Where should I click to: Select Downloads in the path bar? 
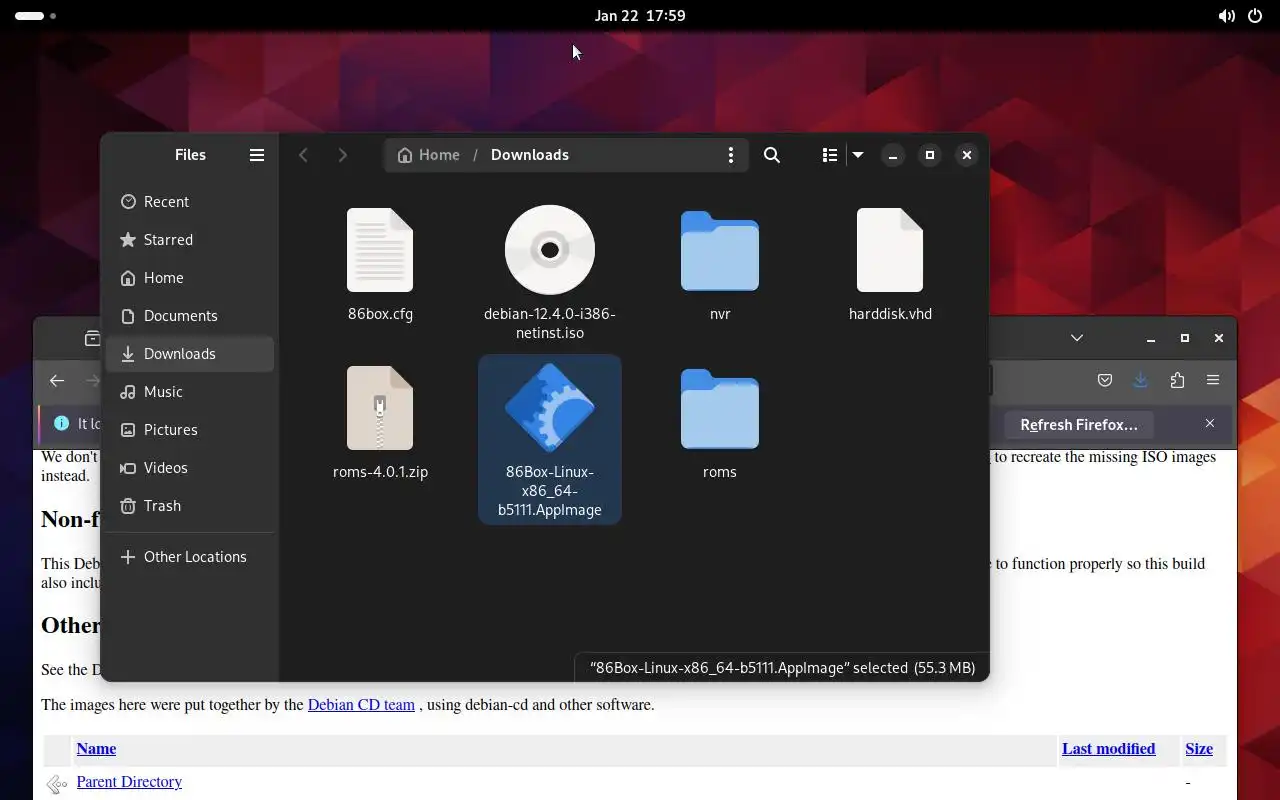pyautogui.click(x=530, y=155)
